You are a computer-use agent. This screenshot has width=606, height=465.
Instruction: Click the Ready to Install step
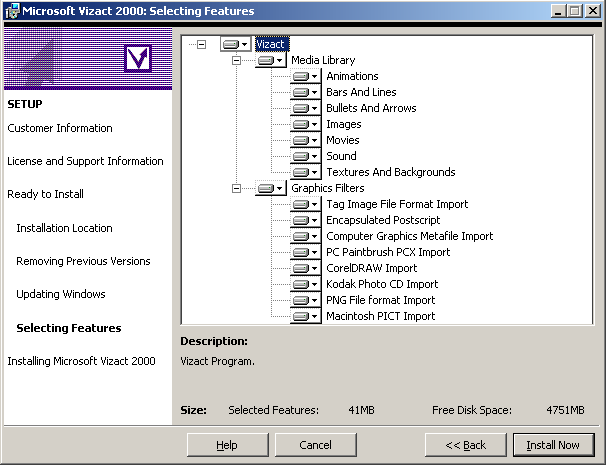(x=45, y=194)
